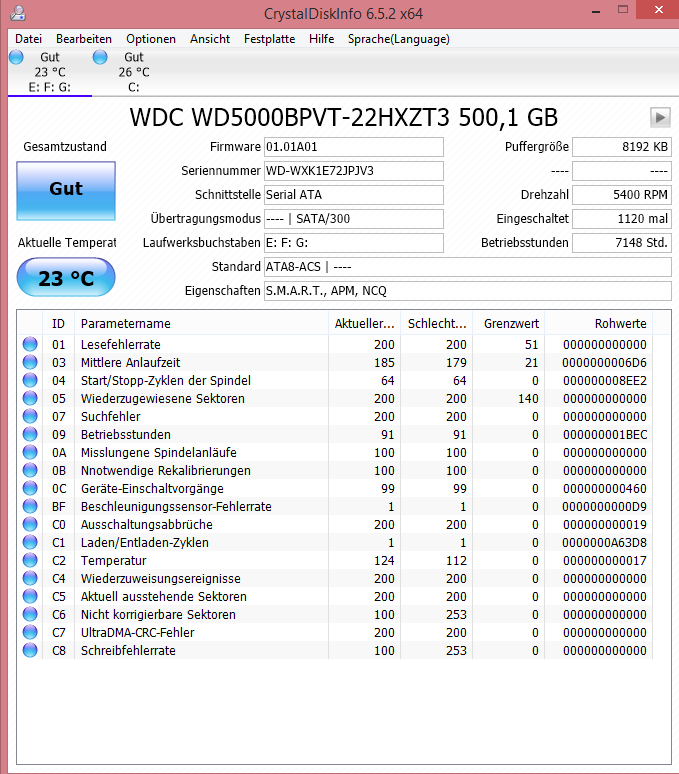Click status orb for E: F: G: drive
The width and height of the screenshot is (679, 774).
pos(16,57)
